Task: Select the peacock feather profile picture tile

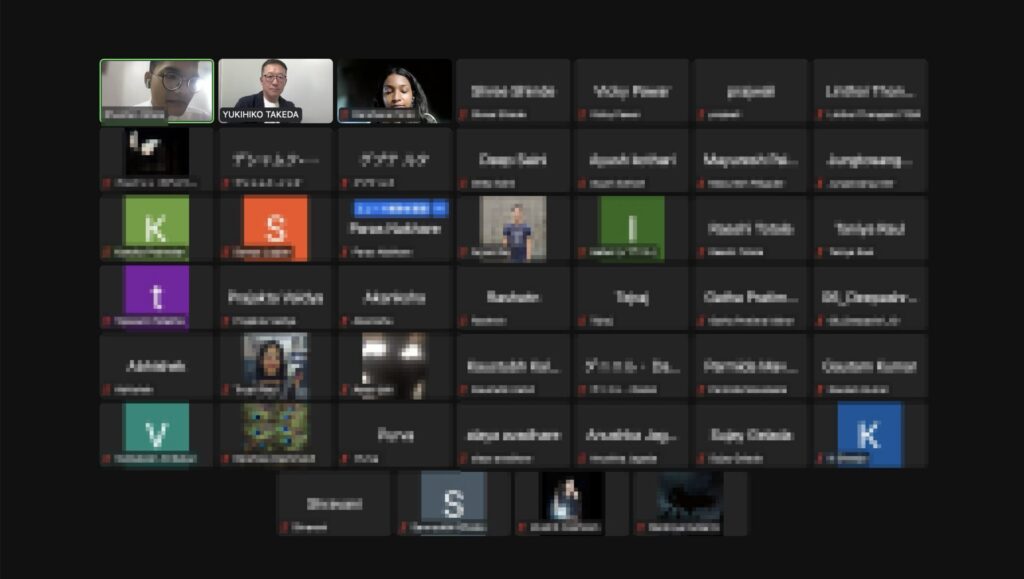Action: point(275,430)
